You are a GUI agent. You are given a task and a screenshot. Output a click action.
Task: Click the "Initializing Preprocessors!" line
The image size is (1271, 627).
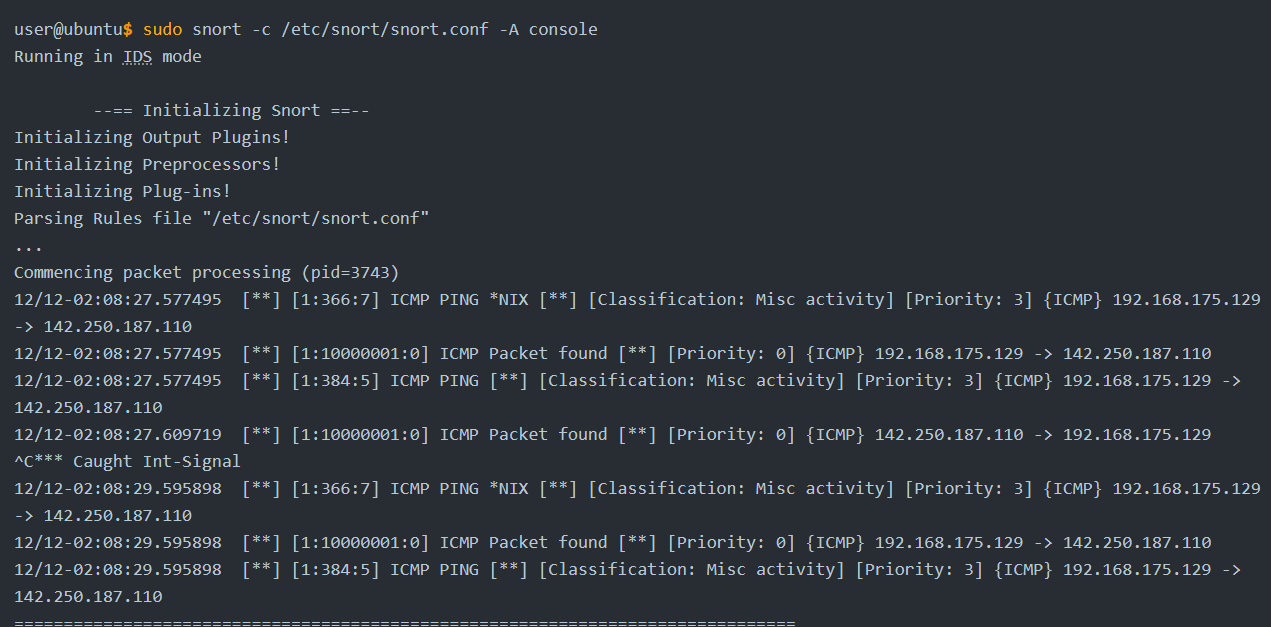click(147, 164)
